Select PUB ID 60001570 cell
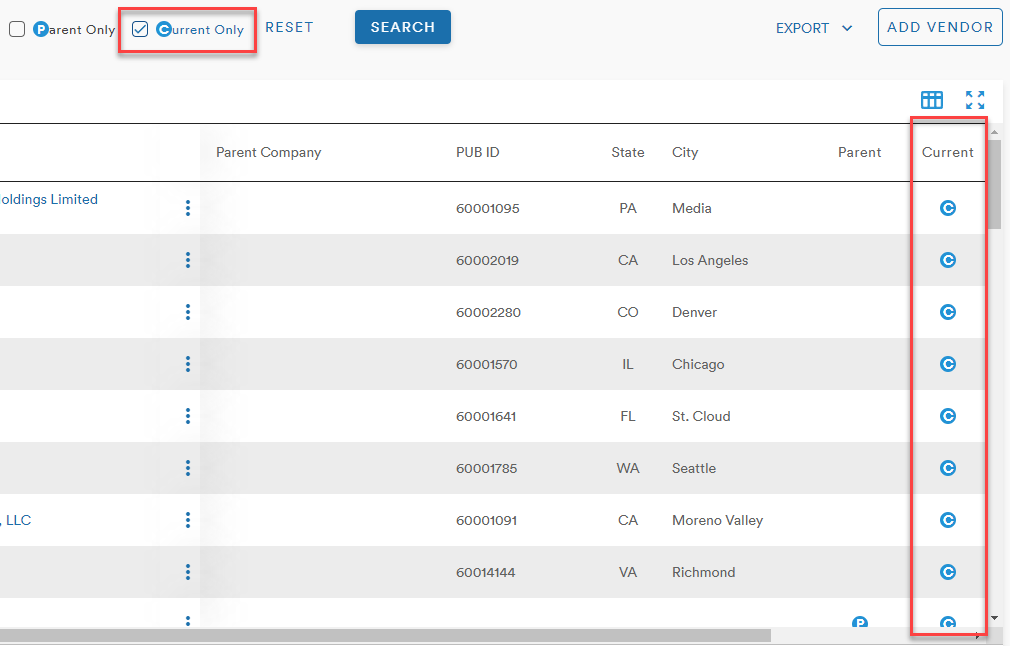 coord(486,365)
